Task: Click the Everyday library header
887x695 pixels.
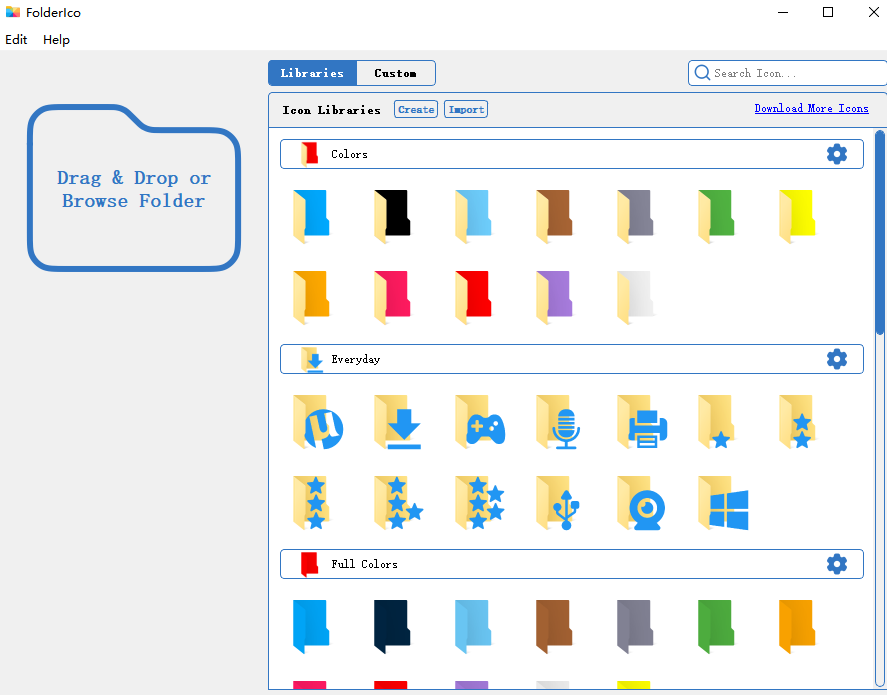Action: click(572, 359)
